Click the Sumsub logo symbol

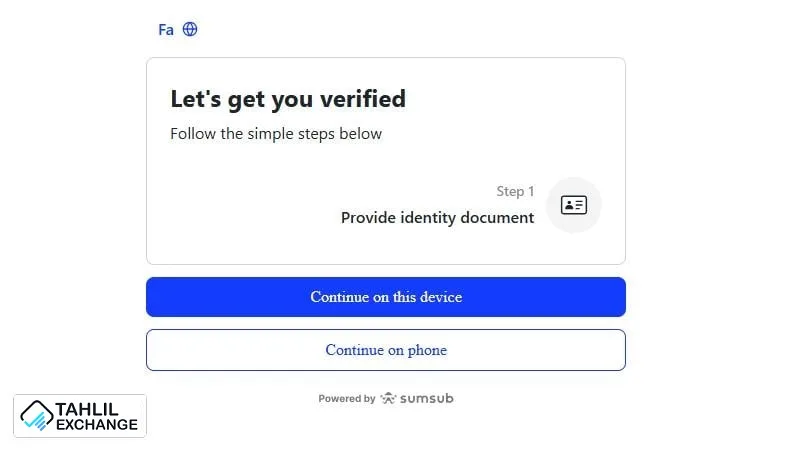(388, 398)
